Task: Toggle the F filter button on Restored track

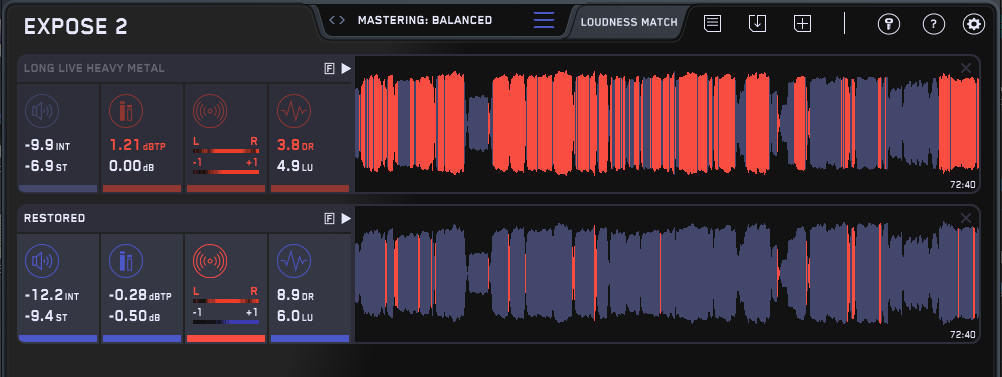Action: [x=330, y=219]
